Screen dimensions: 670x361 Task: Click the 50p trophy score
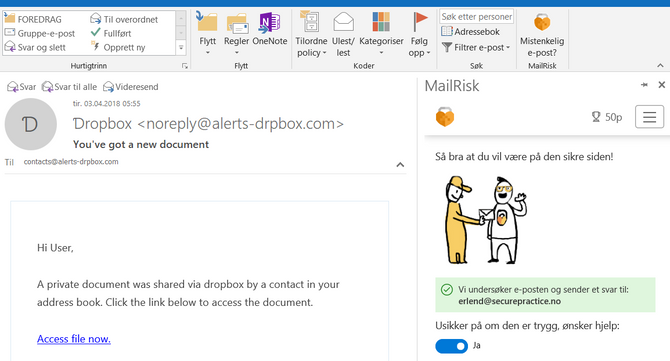pos(606,117)
